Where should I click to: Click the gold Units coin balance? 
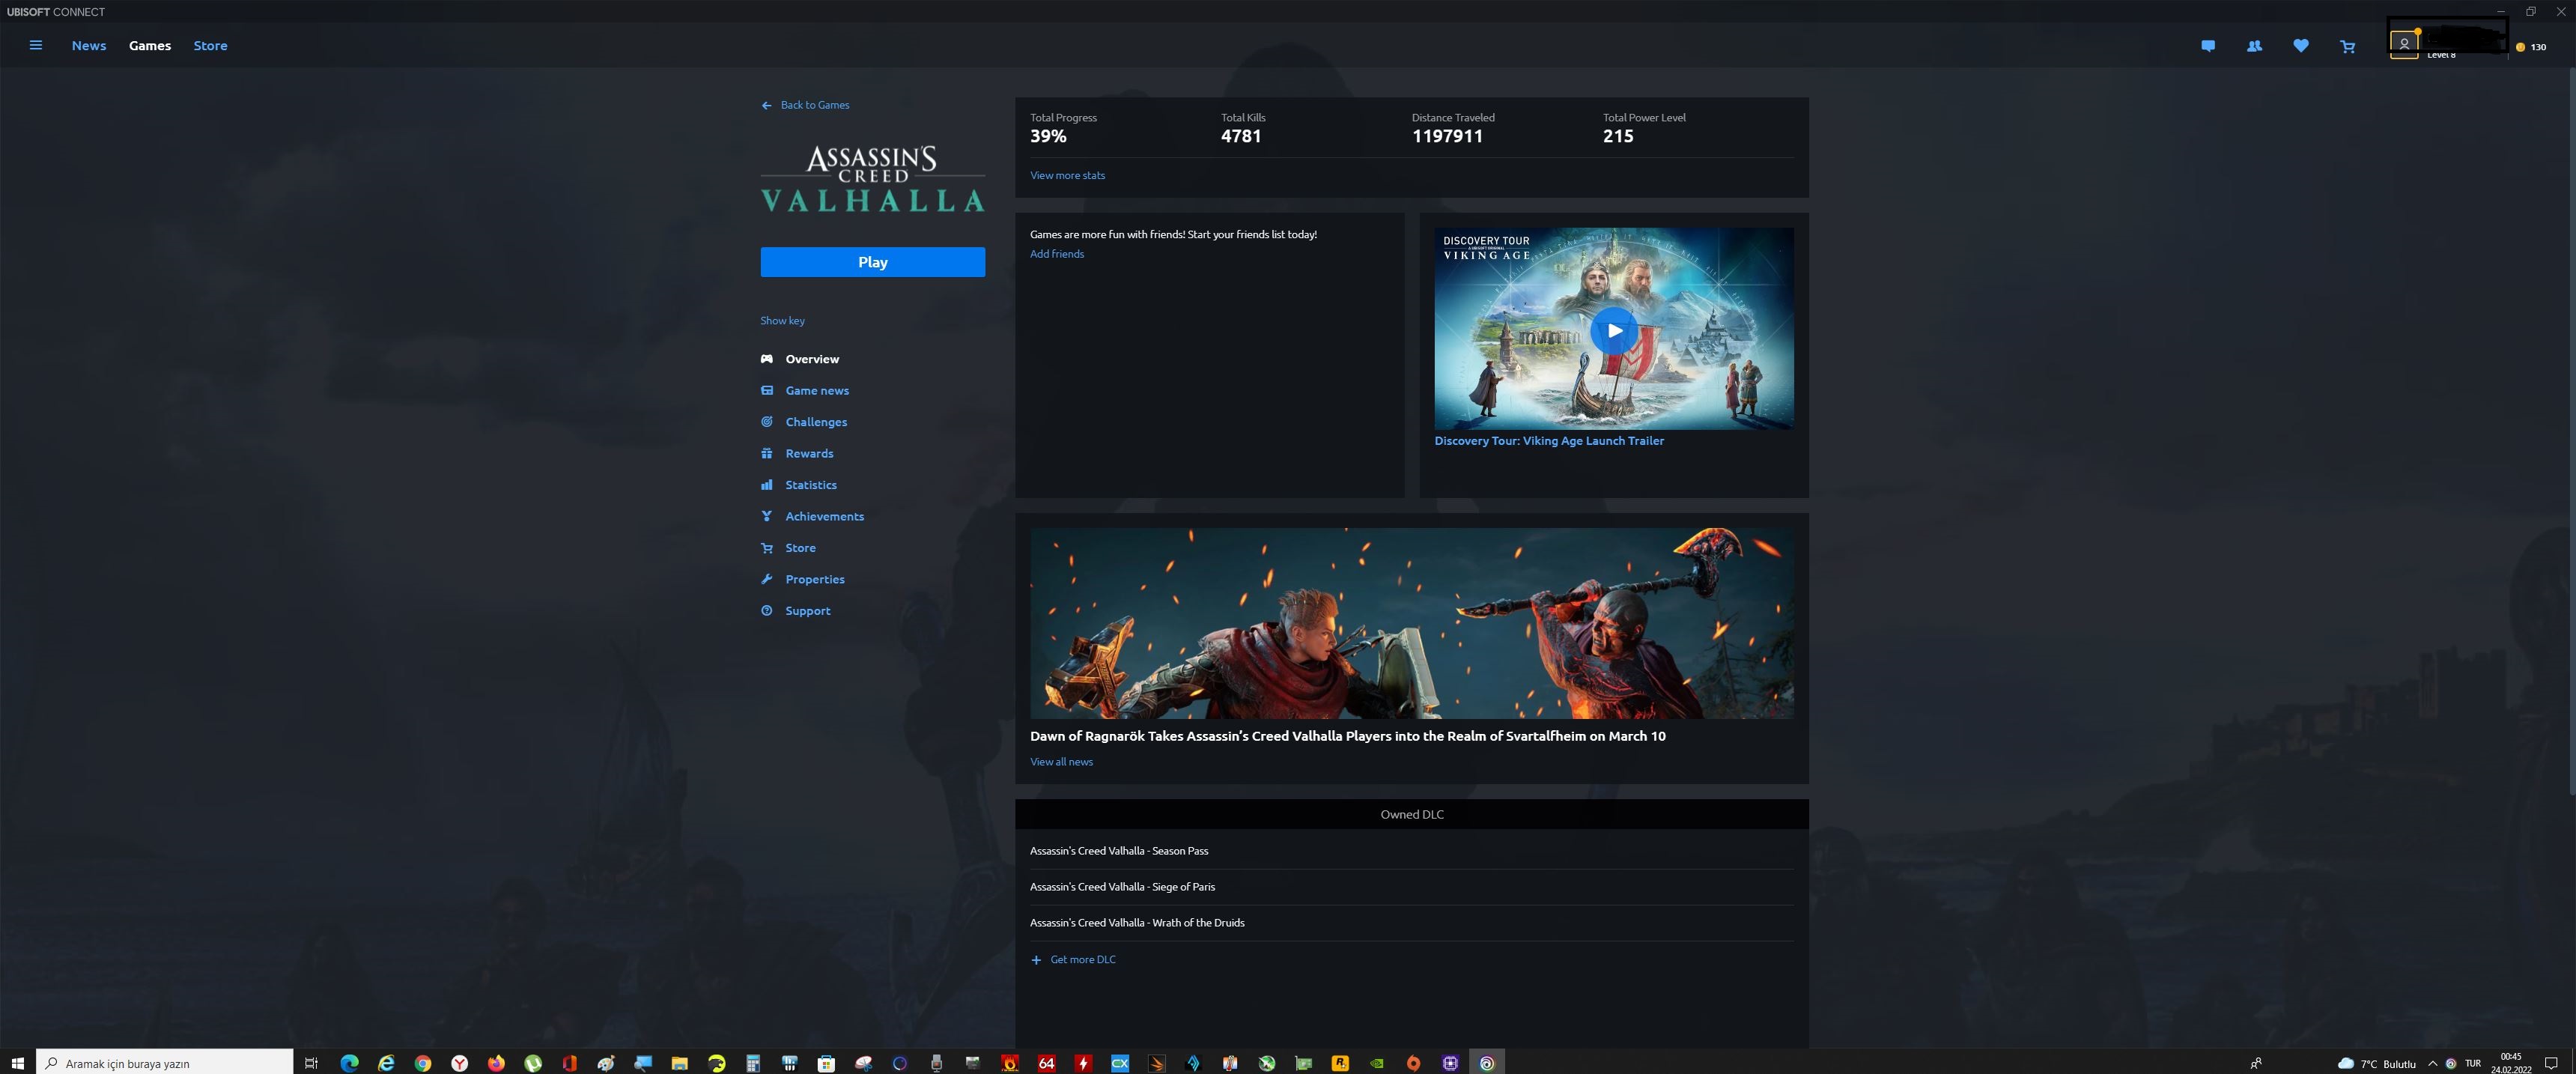click(x=2530, y=47)
